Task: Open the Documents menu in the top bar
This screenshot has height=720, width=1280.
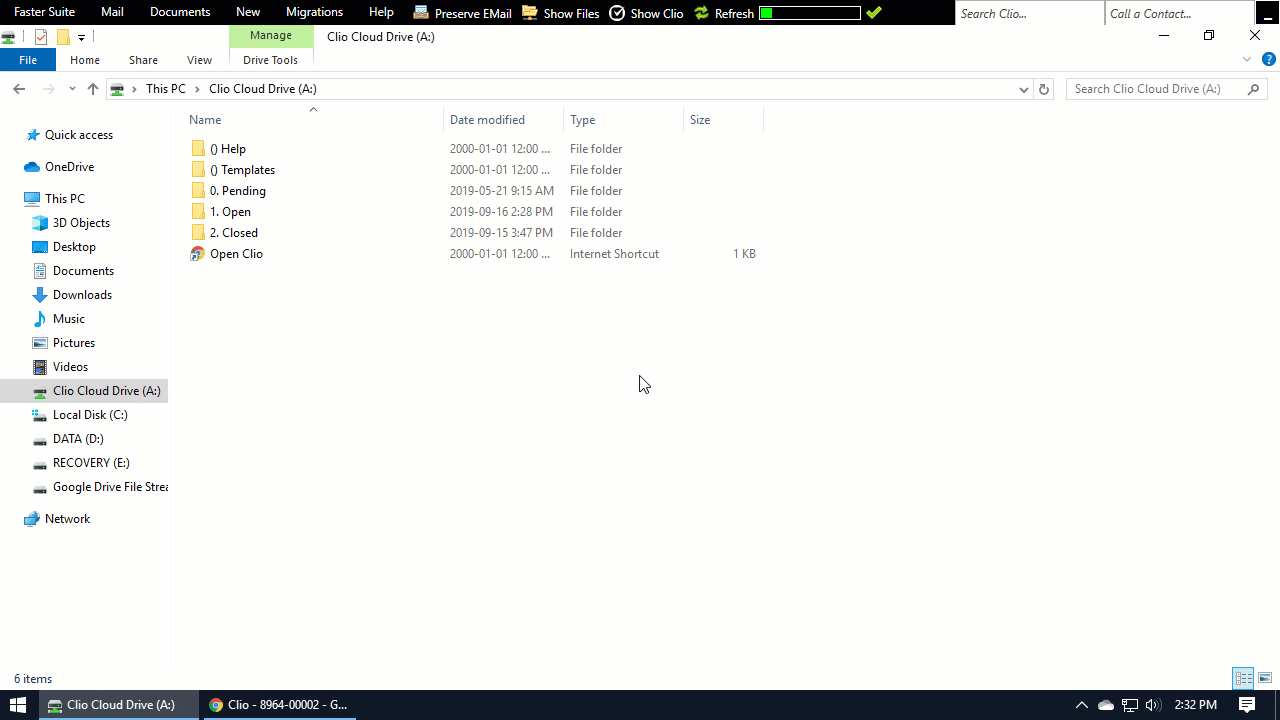Action: coord(180,12)
